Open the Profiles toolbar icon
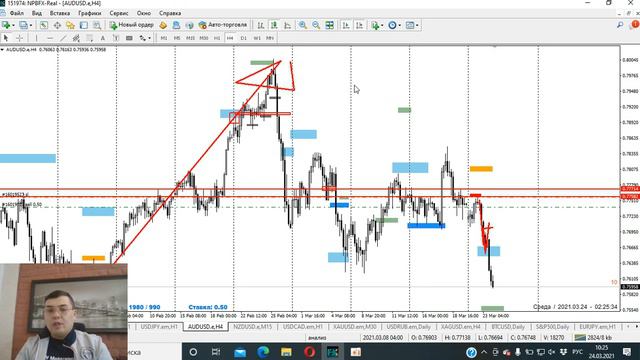 (x=24, y=25)
